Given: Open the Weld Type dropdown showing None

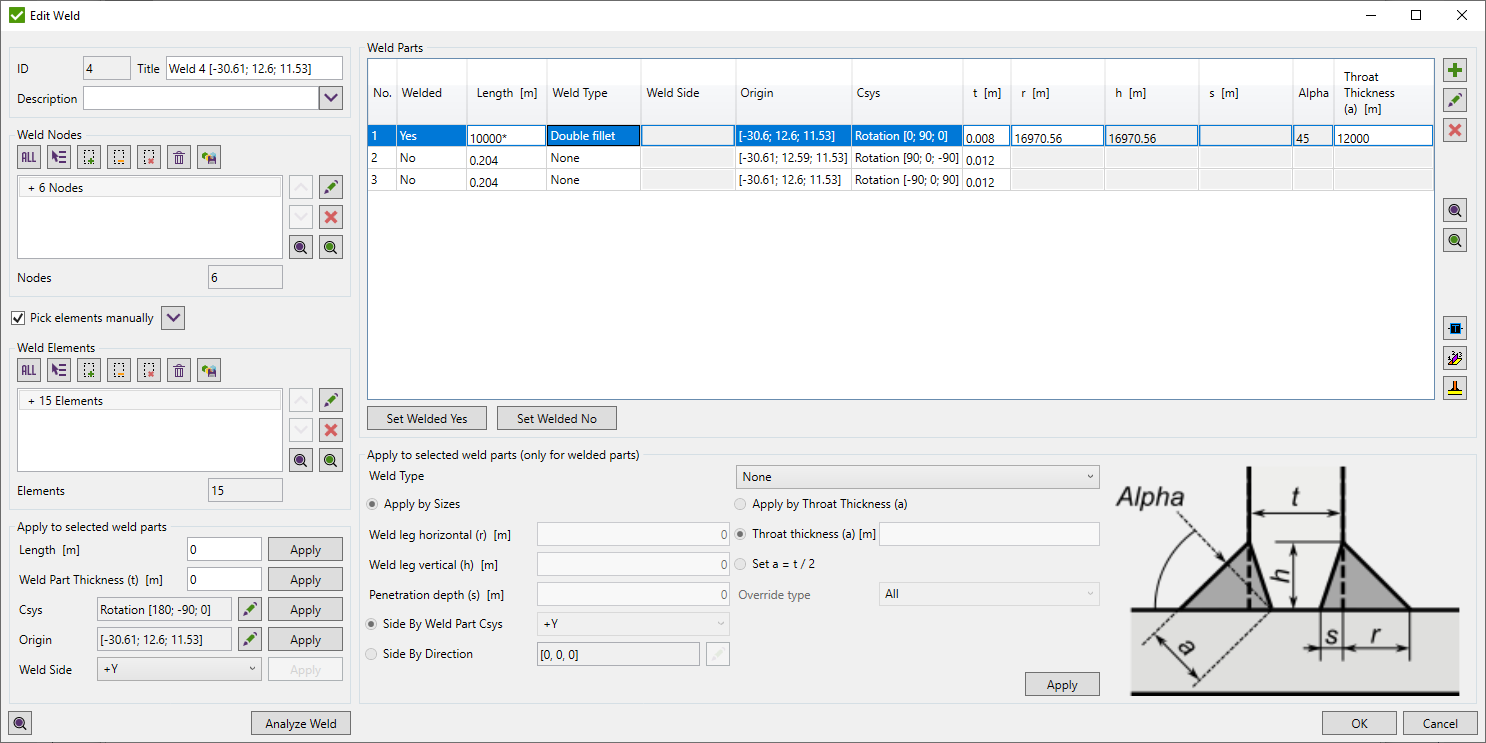Looking at the screenshot, I should tap(917, 476).
